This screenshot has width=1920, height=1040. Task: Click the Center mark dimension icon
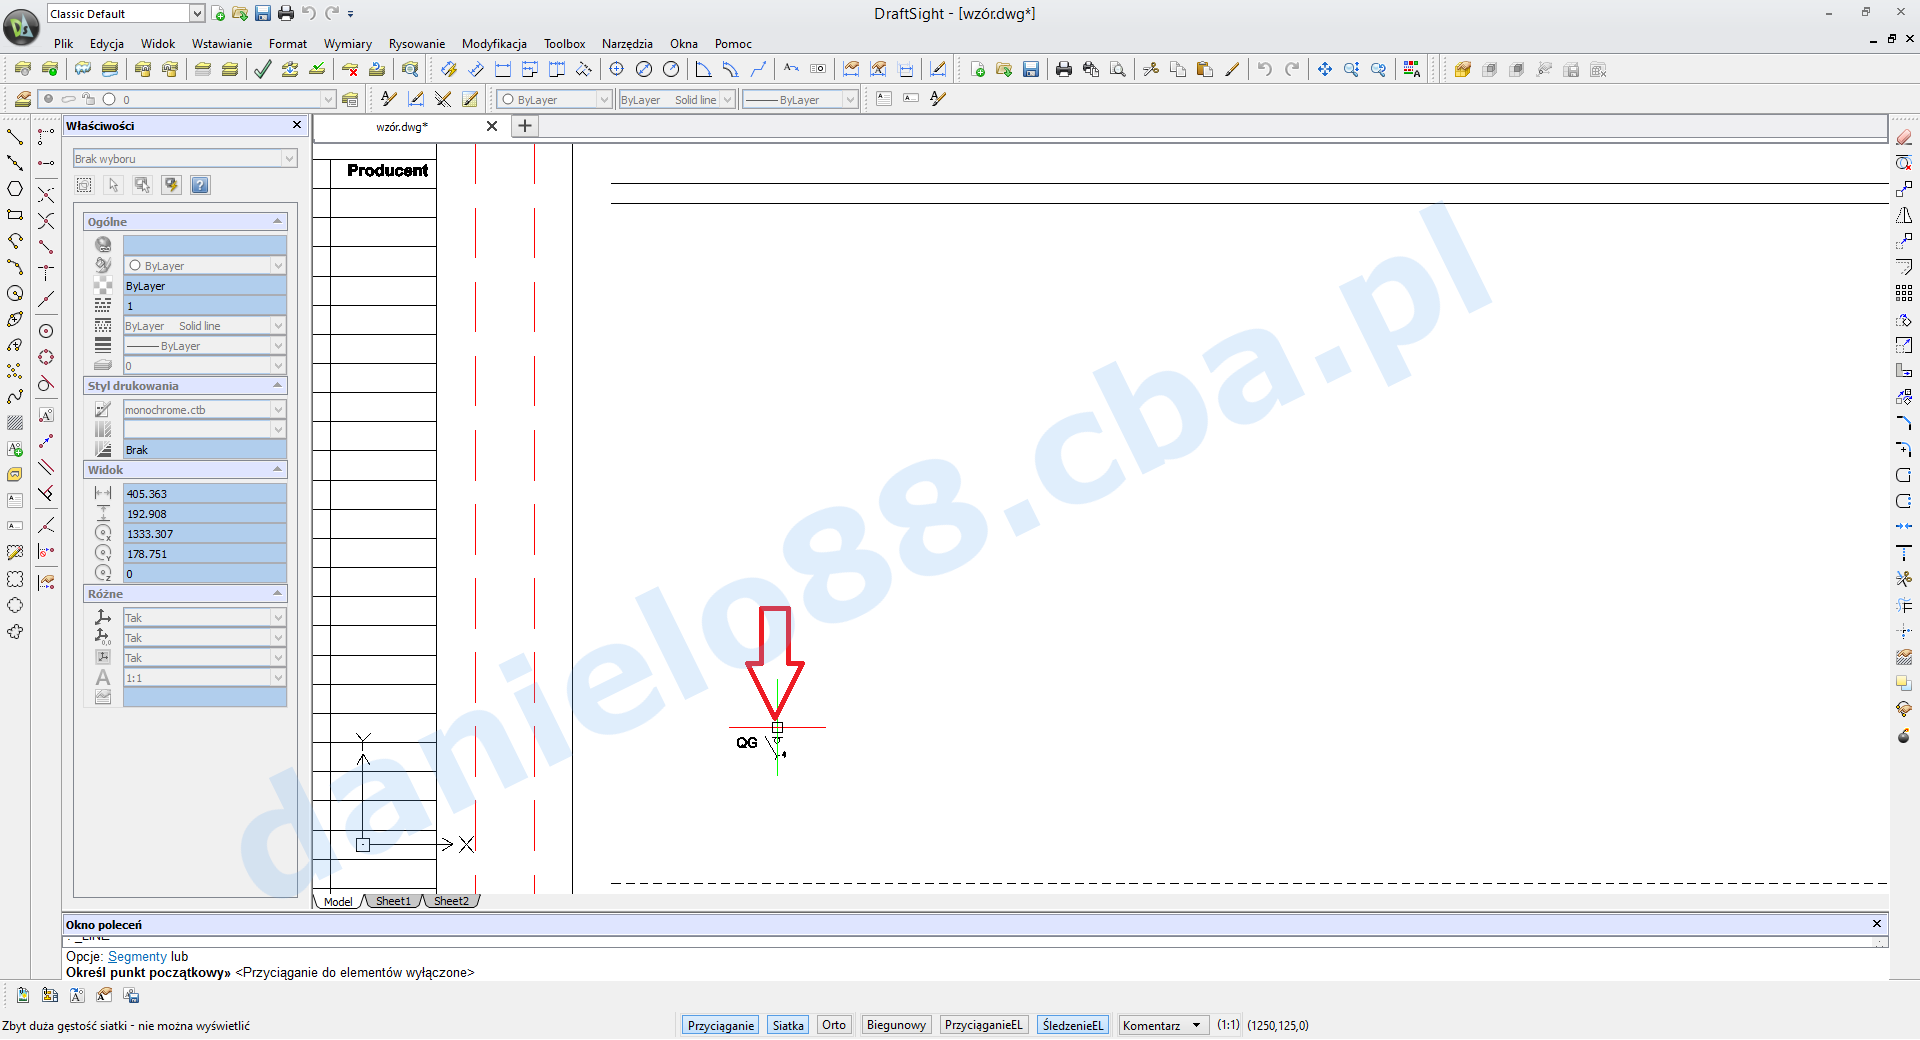617,69
